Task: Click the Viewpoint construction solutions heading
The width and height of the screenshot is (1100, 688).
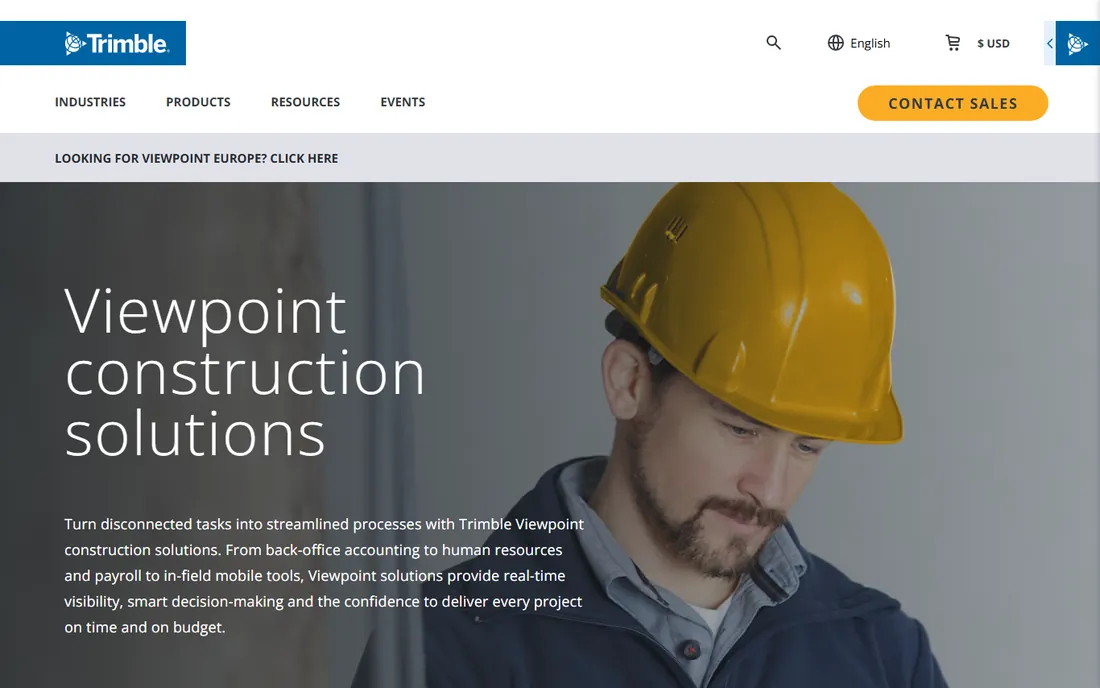Action: 244,372
